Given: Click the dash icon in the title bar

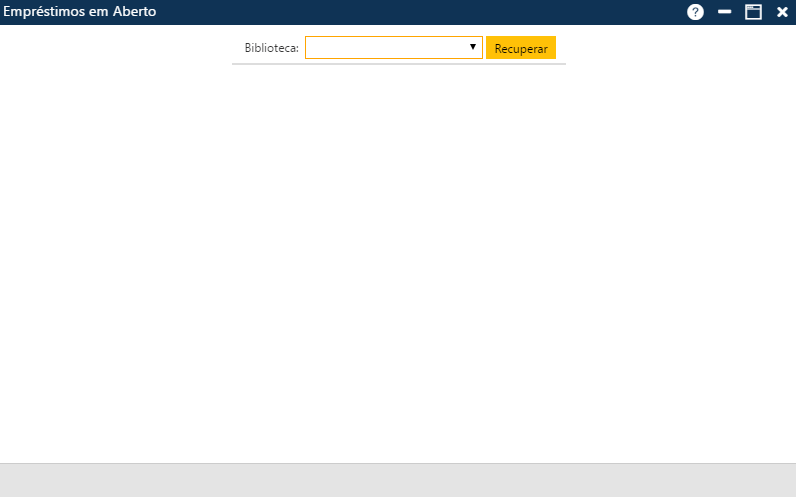Looking at the screenshot, I should tap(725, 12).
